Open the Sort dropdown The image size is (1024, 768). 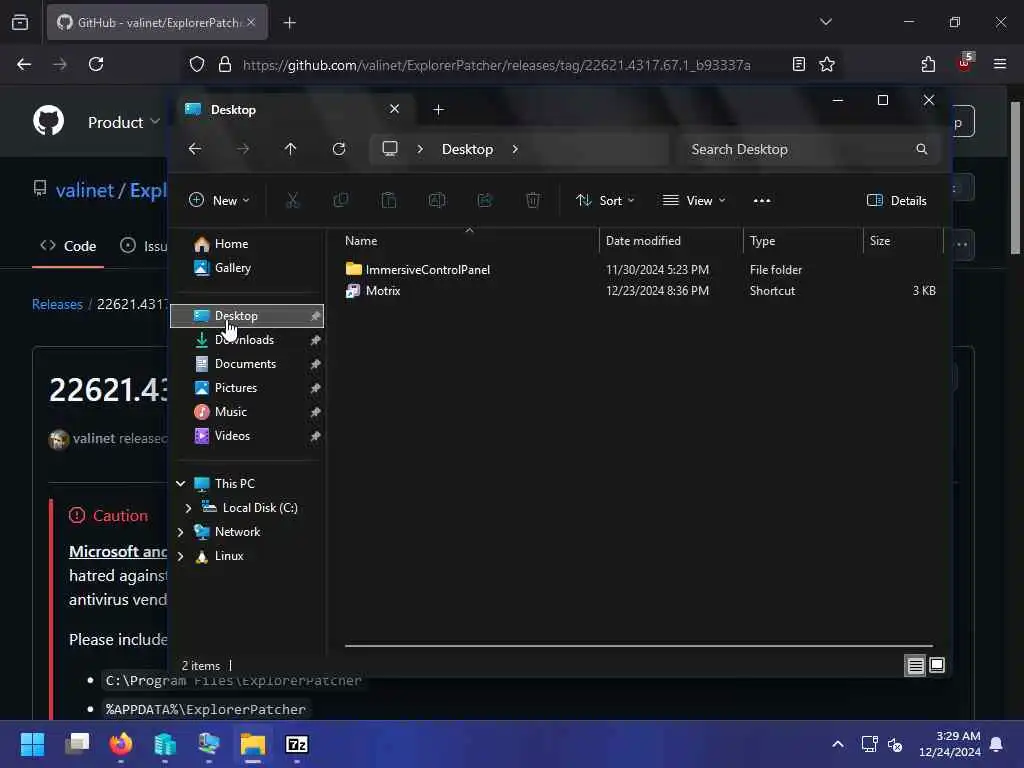tap(605, 200)
